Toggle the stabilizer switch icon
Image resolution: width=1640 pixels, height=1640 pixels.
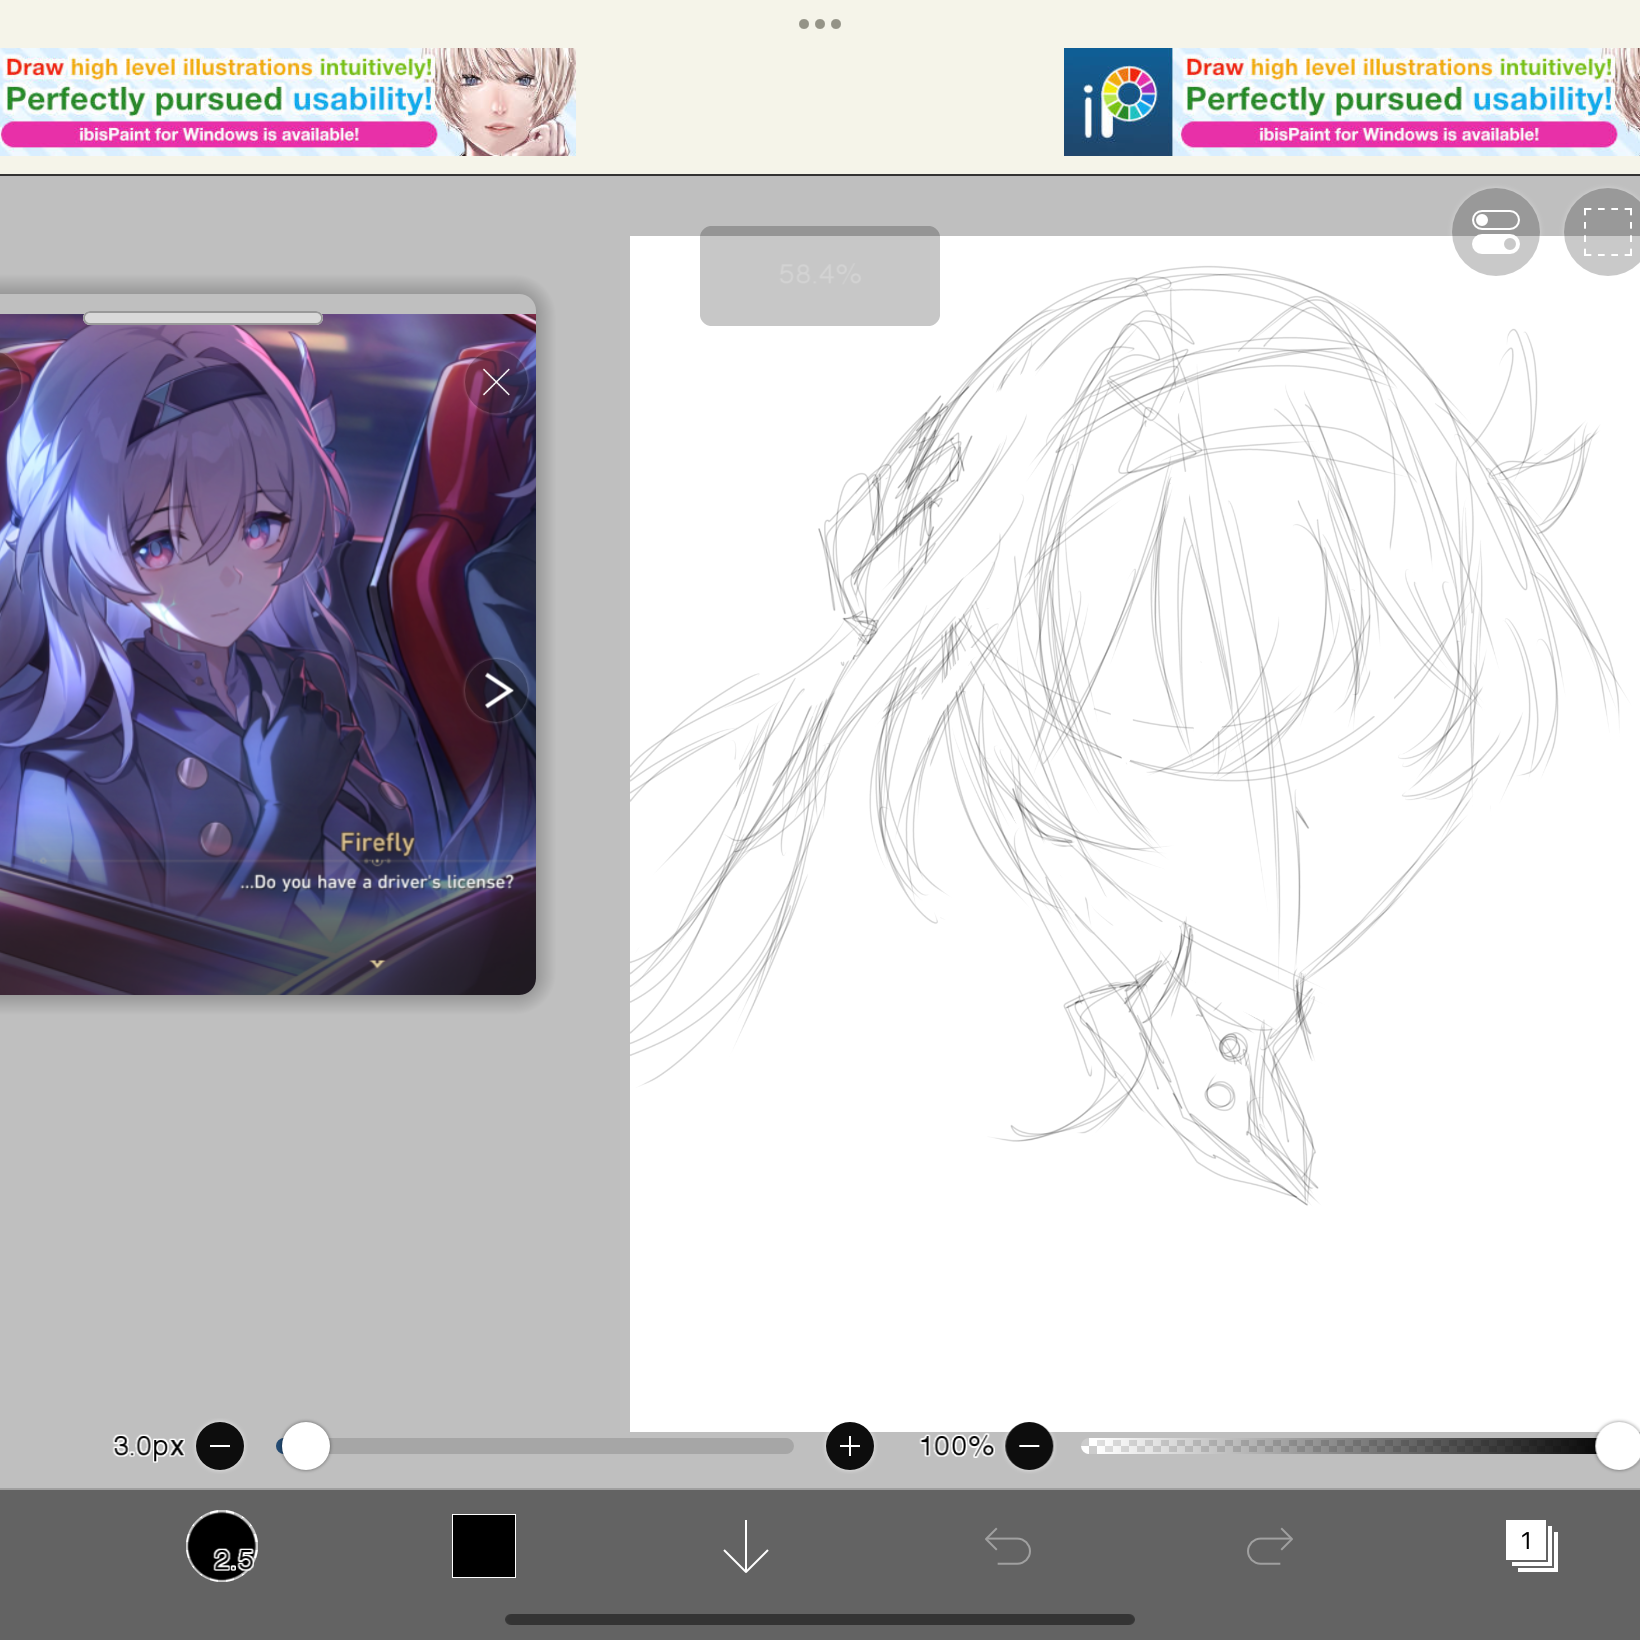point(1495,231)
